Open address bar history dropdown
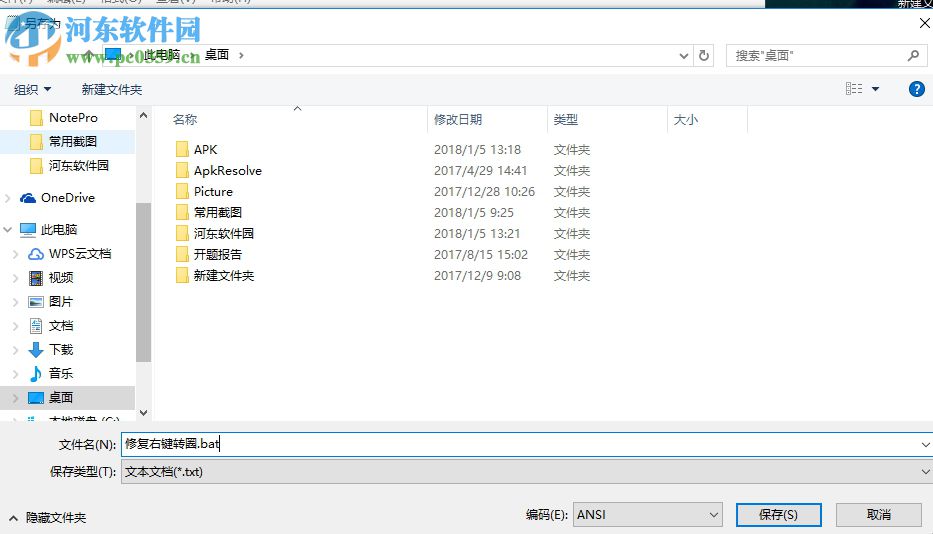This screenshot has width=933, height=534. tap(684, 56)
